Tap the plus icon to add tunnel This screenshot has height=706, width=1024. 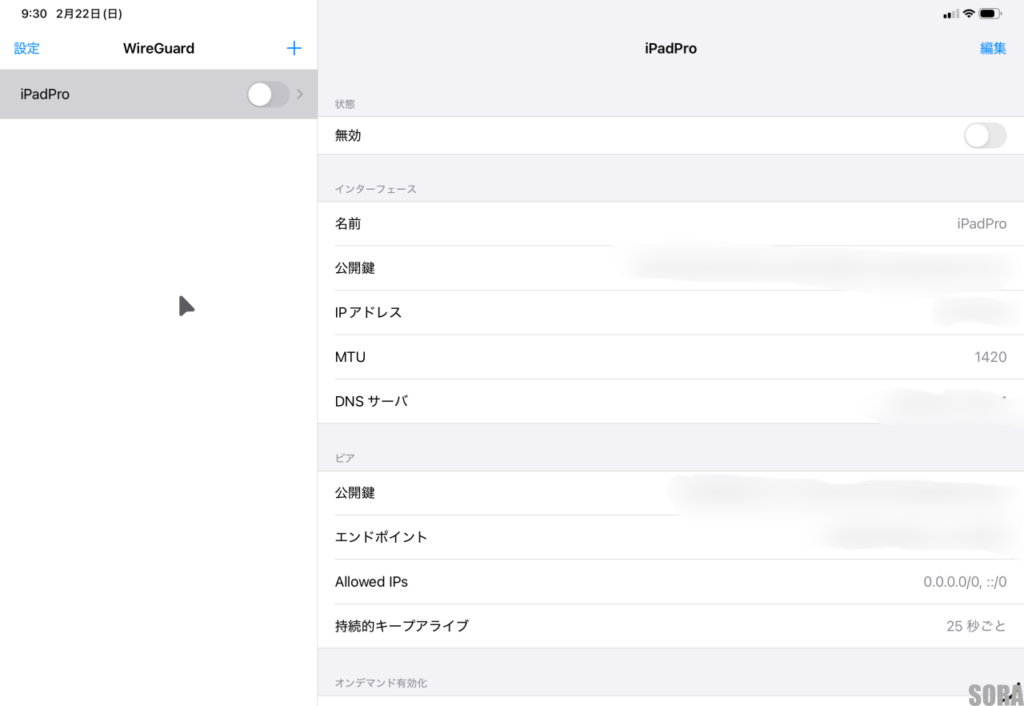(x=294, y=48)
